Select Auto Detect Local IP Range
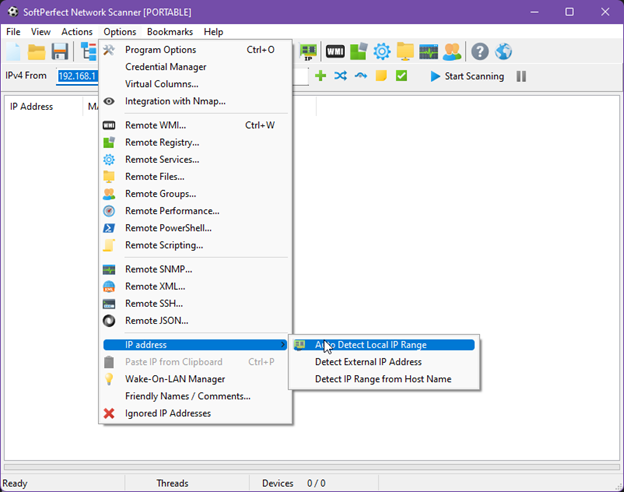This screenshot has width=624, height=492. point(379,345)
